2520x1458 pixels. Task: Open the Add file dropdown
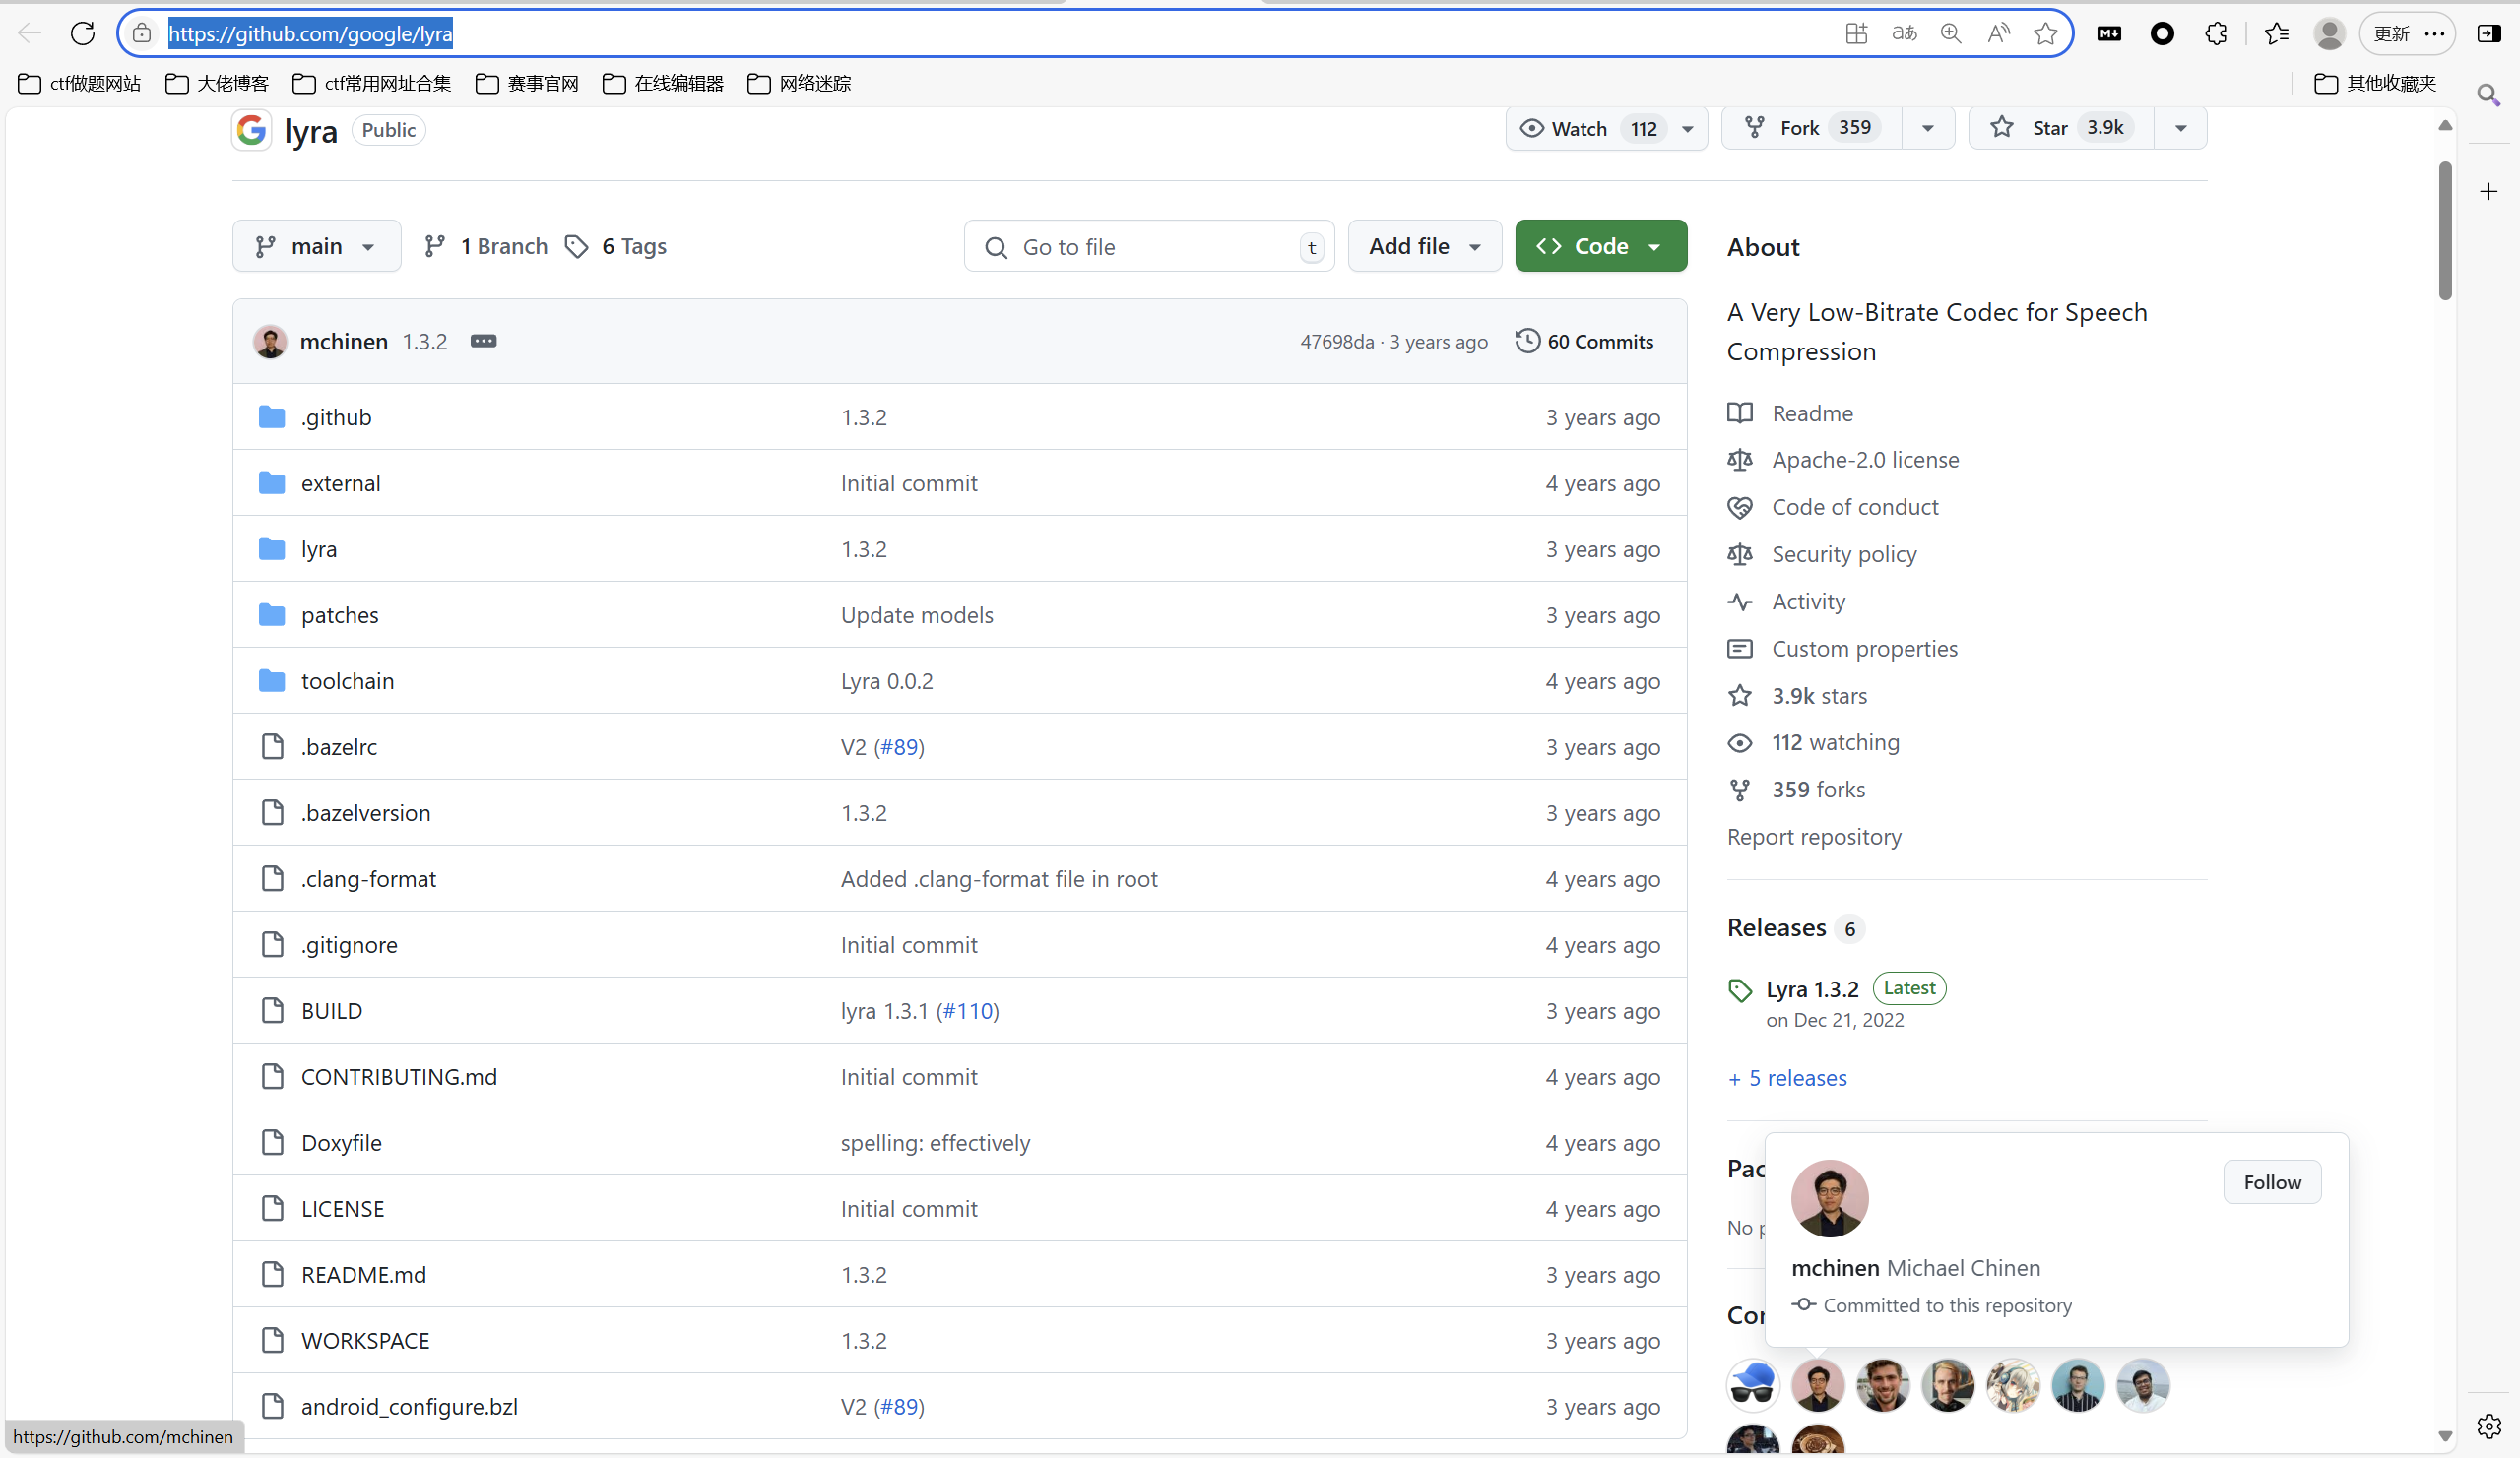click(x=1425, y=246)
